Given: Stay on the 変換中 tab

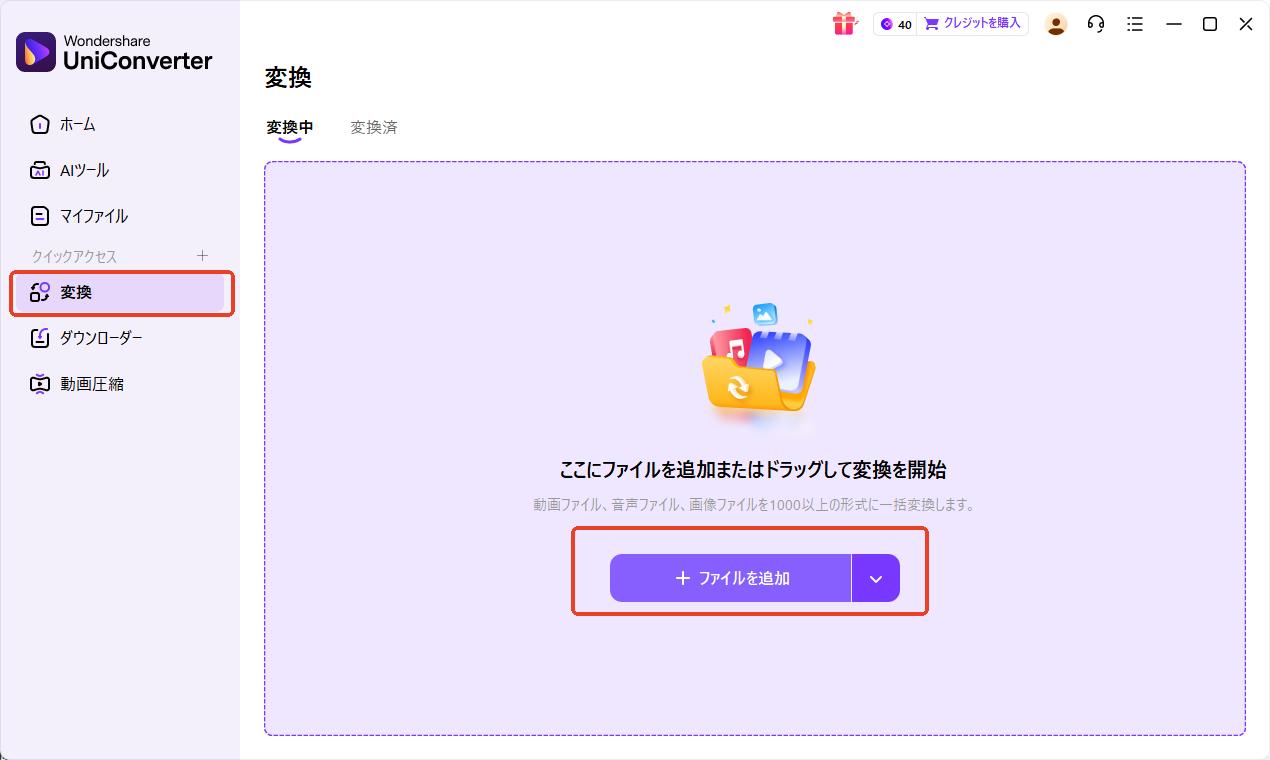Looking at the screenshot, I should pyautogui.click(x=289, y=127).
